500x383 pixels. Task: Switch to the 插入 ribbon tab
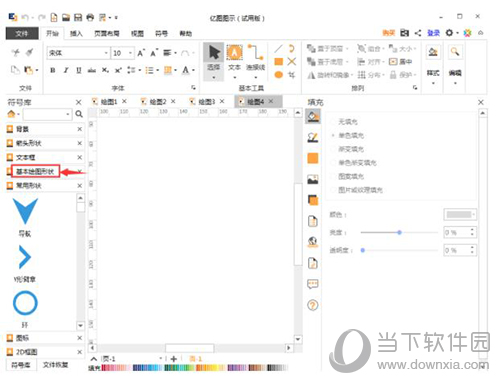coord(76,33)
